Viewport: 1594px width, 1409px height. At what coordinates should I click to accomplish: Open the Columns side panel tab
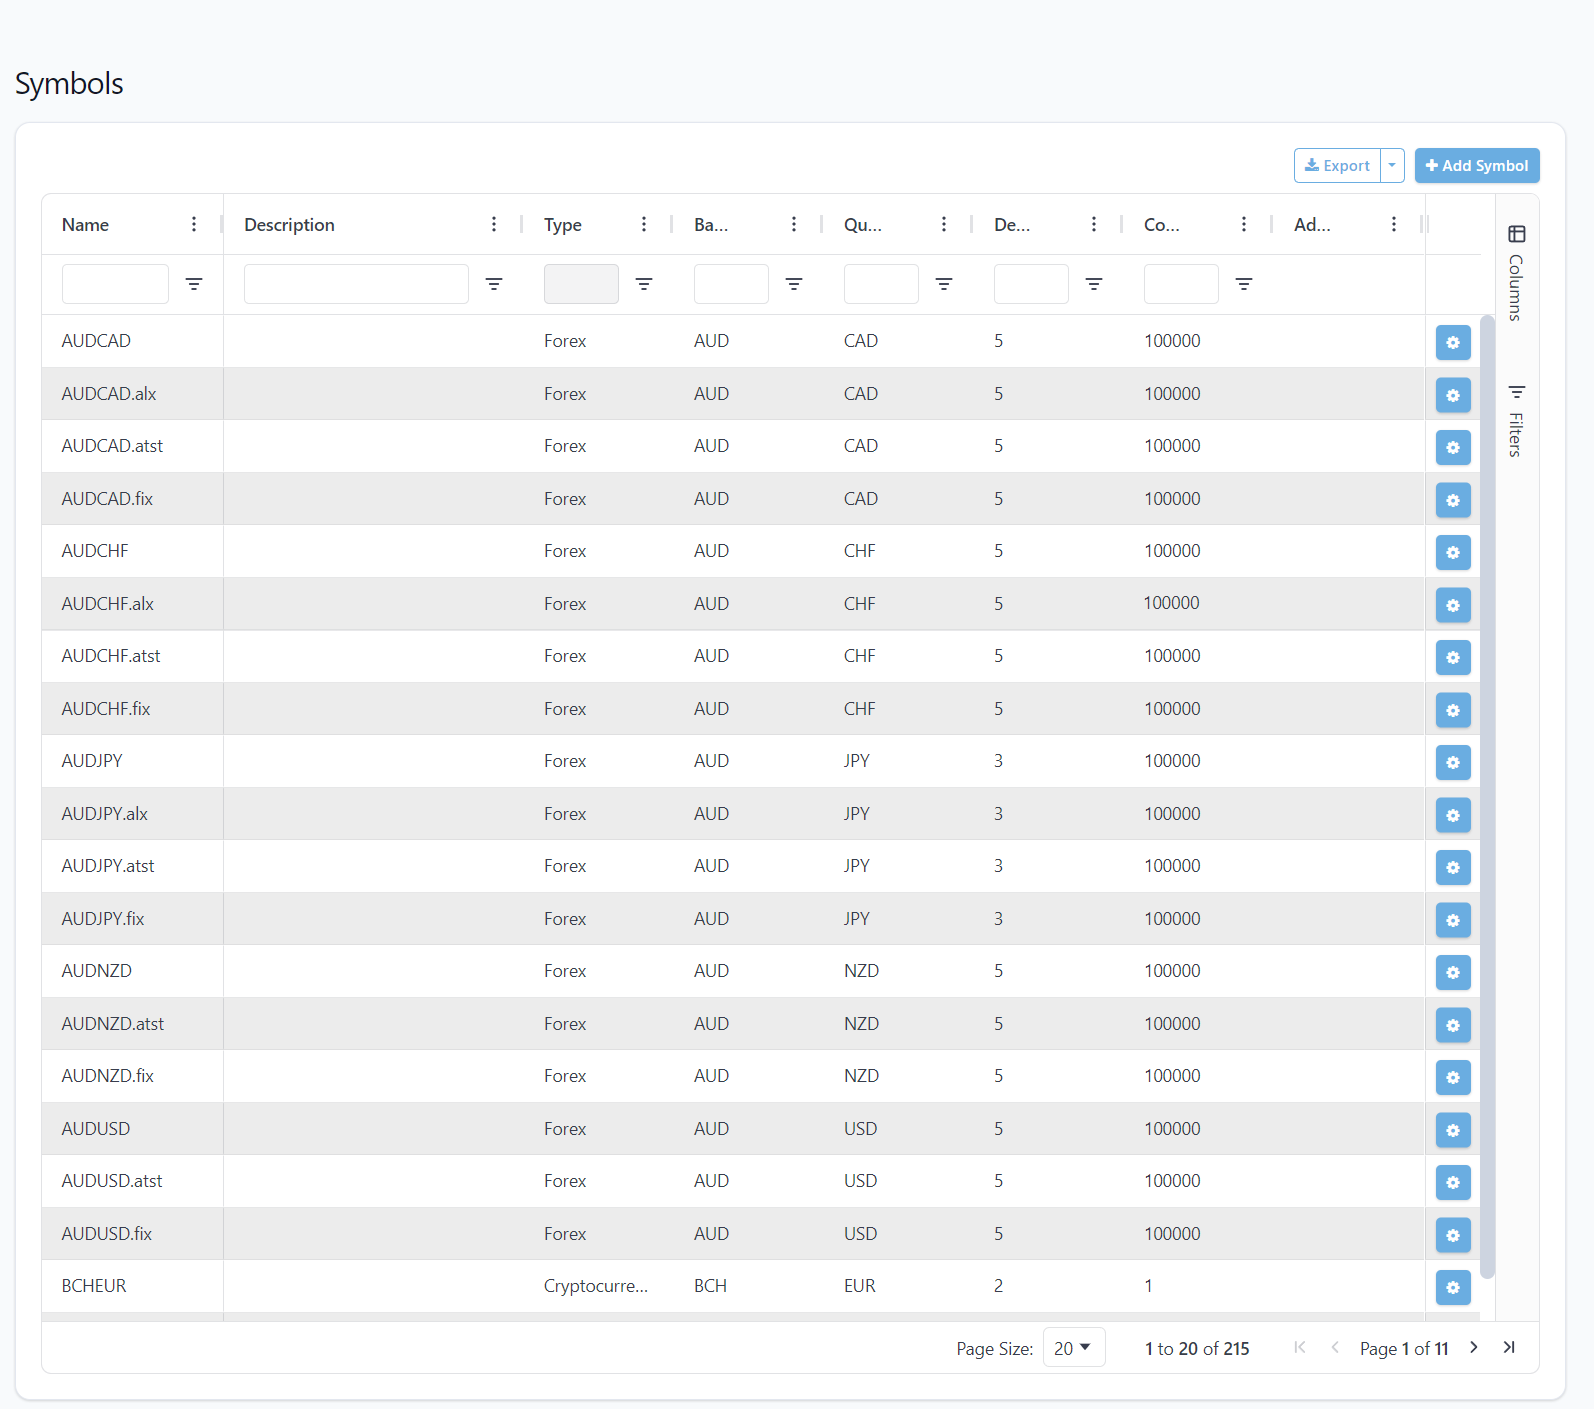tap(1516, 273)
